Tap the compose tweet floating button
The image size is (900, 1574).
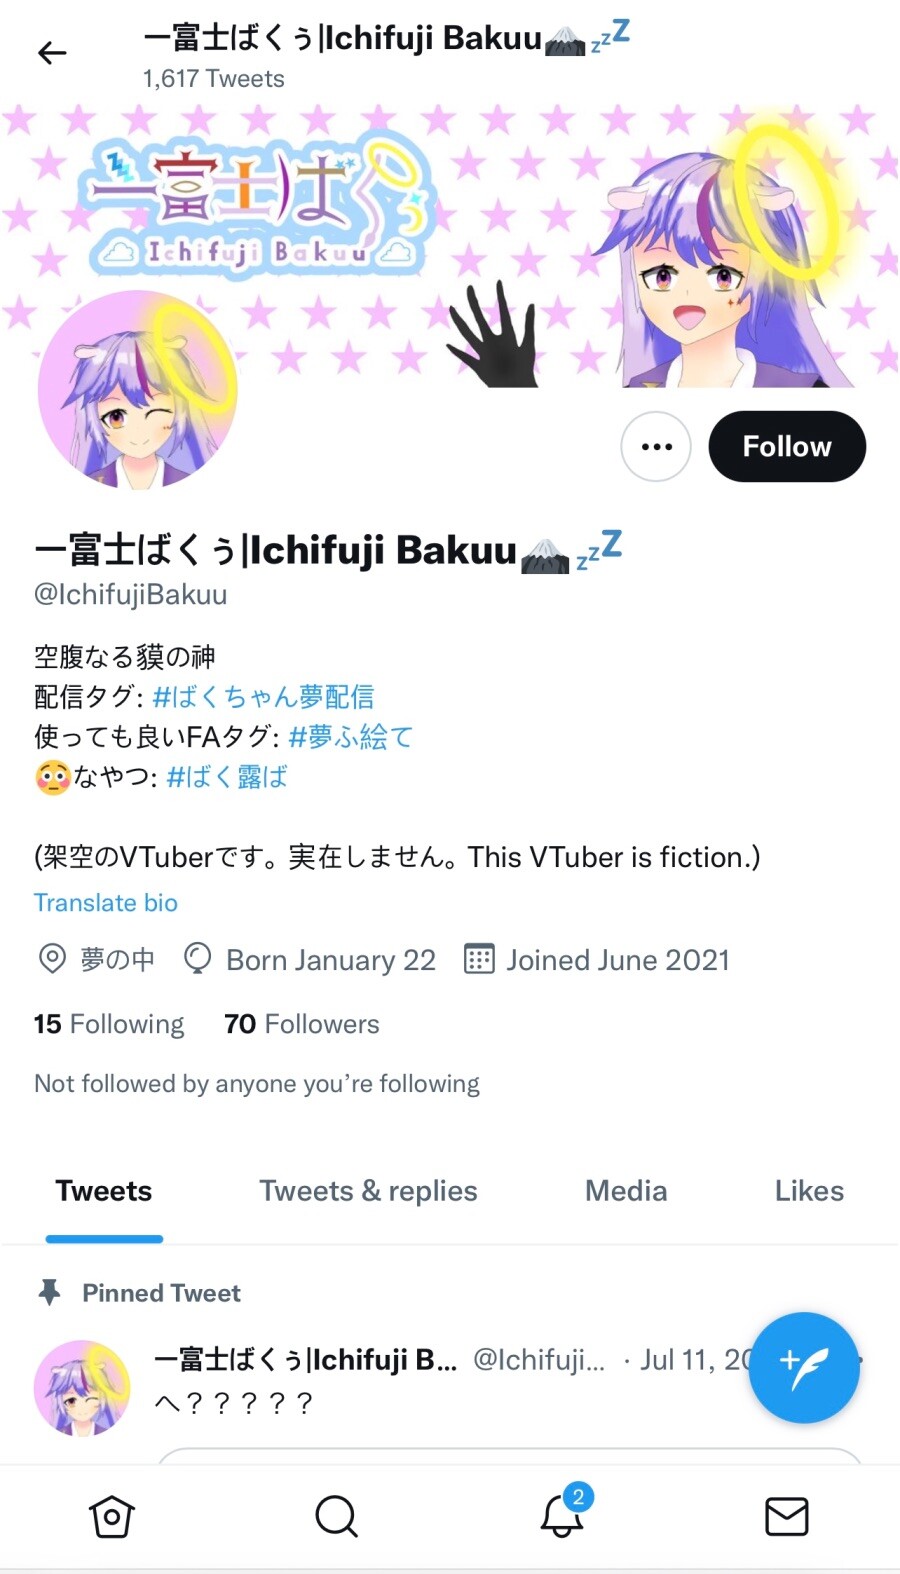click(804, 1367)
